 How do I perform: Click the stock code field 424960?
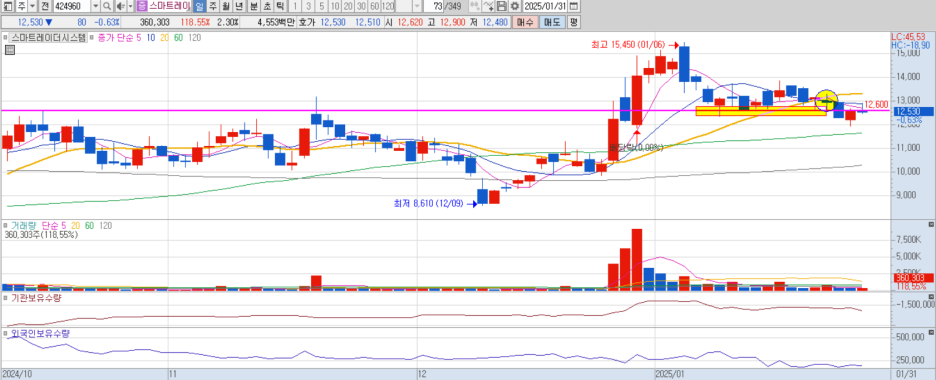tap(71, 7)
